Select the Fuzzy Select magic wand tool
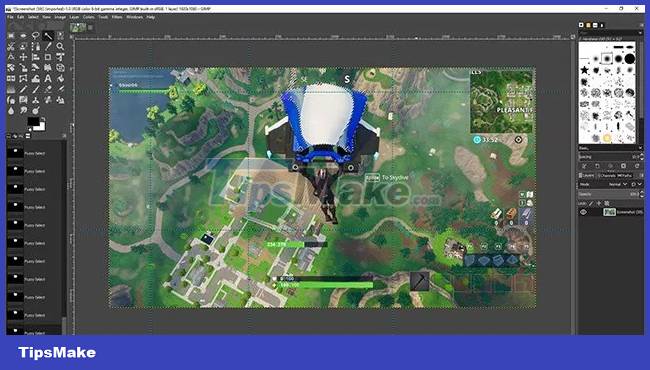The height and width of the screenshot is (370, 650). 48,36
